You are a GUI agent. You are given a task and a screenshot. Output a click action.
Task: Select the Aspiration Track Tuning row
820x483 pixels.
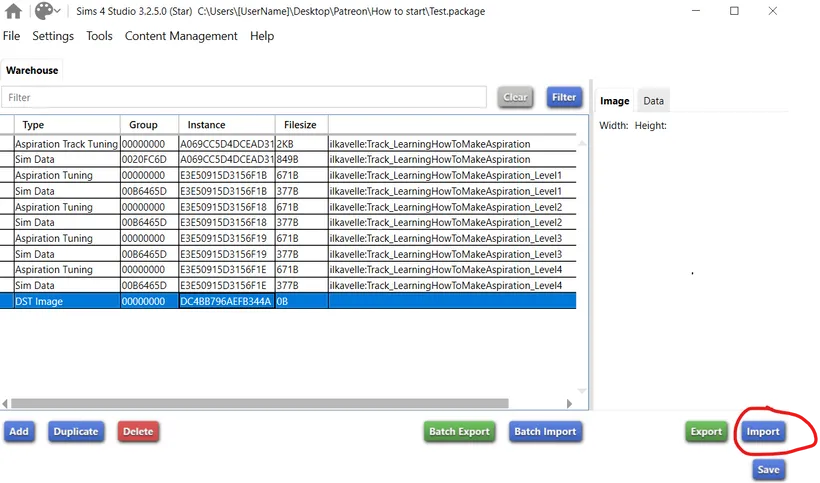click(288, 144)
